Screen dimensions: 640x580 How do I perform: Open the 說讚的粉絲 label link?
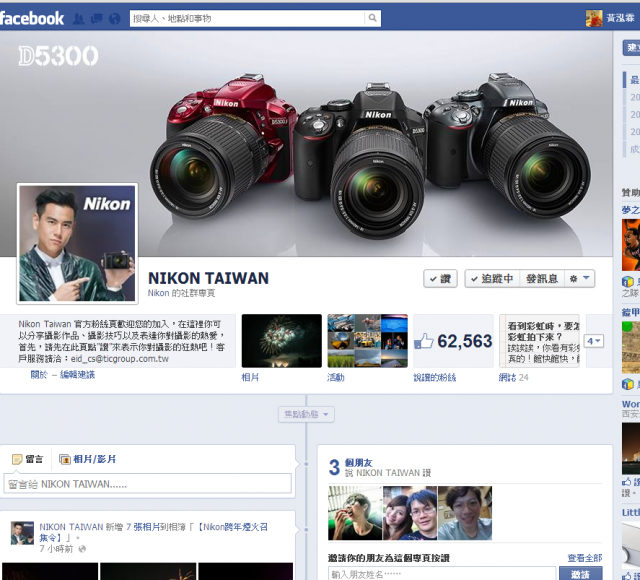[x=435, y=378]
